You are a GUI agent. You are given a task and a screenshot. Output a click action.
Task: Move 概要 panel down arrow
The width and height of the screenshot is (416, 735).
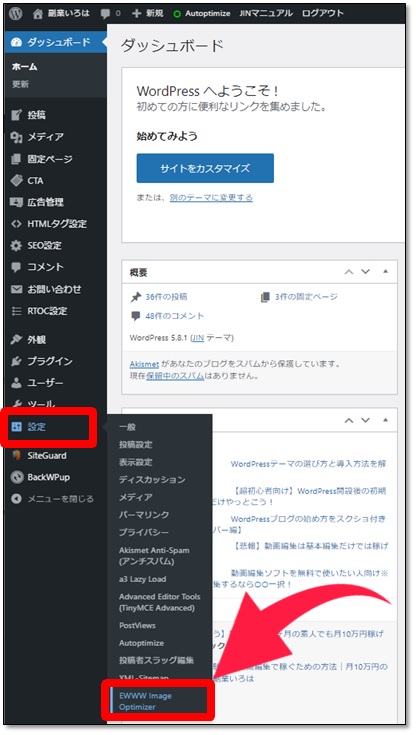[x=365, y=272]
